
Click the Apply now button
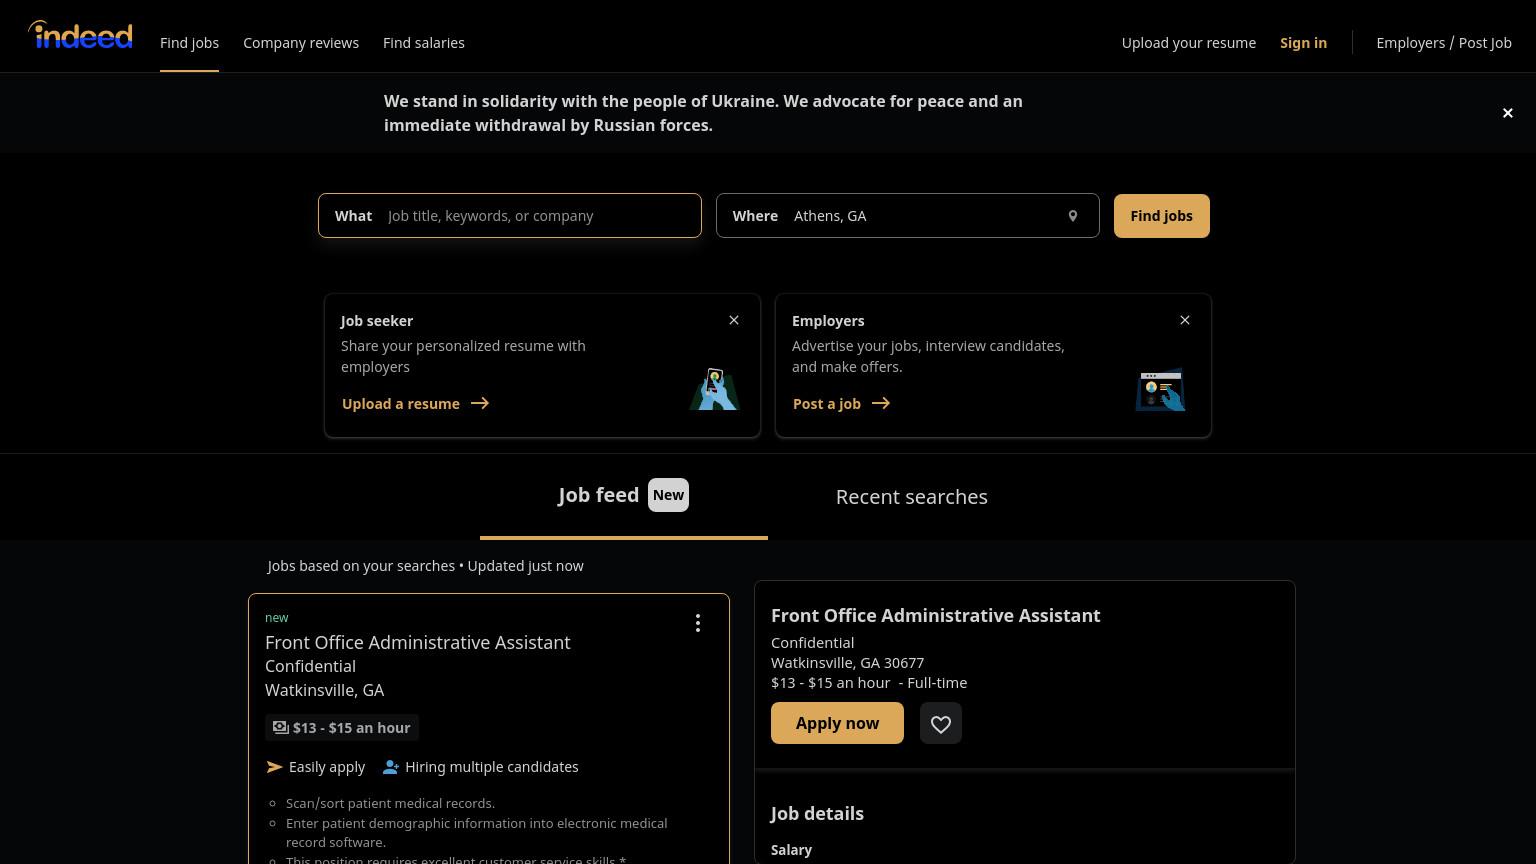point(837,723)
